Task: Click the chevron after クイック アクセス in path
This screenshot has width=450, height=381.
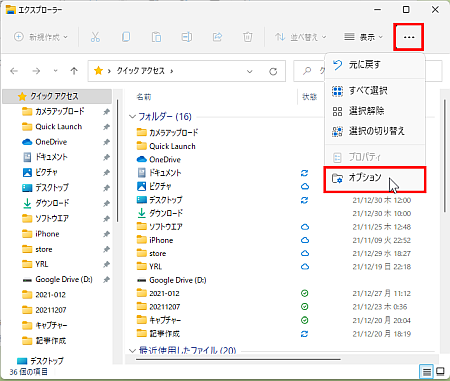Action: (172, 71)
